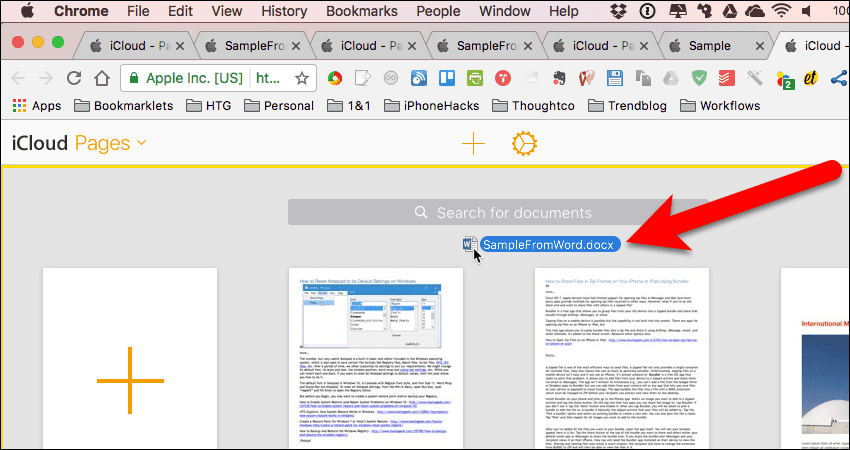Open the File menu
This screenshot has height=450, width=850.
point(138,11)
